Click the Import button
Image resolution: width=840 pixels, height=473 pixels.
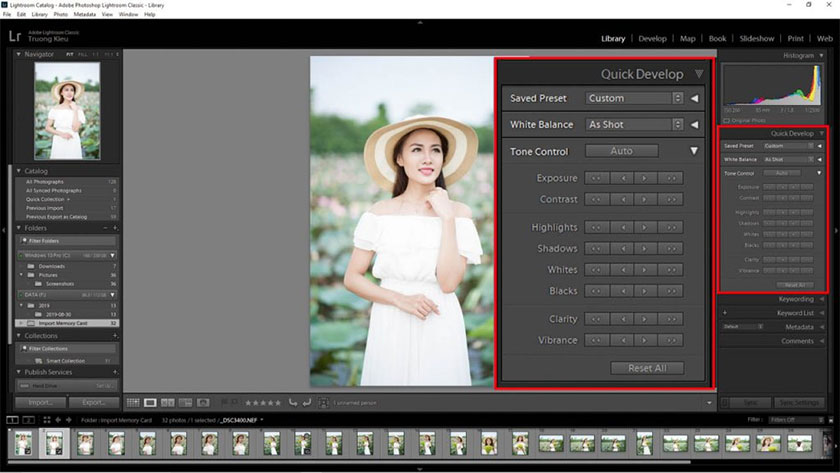tap(41, 402)
